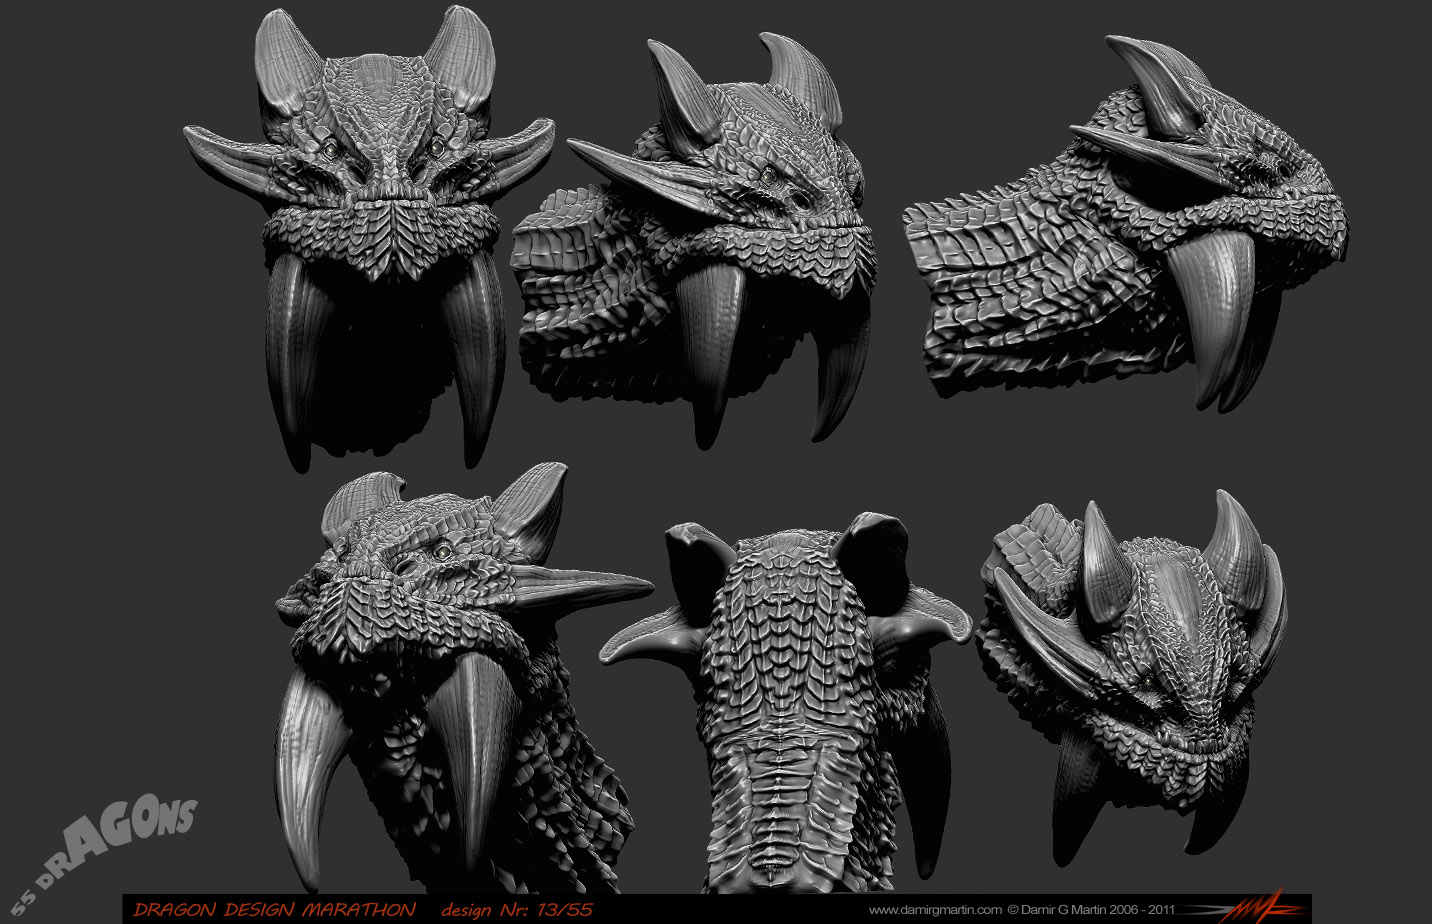Click the "© Damir G Martin 2006 - 2011" copyright text
This screenshot has width=1432, height=924.
(x=1091, y=910)
